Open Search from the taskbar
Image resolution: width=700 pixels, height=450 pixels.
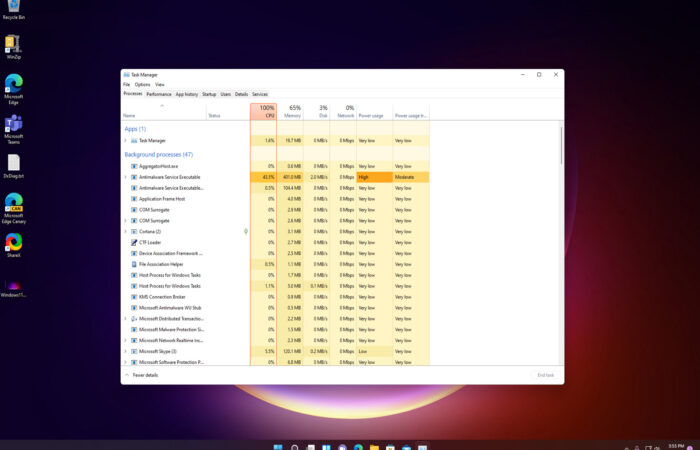295,446
